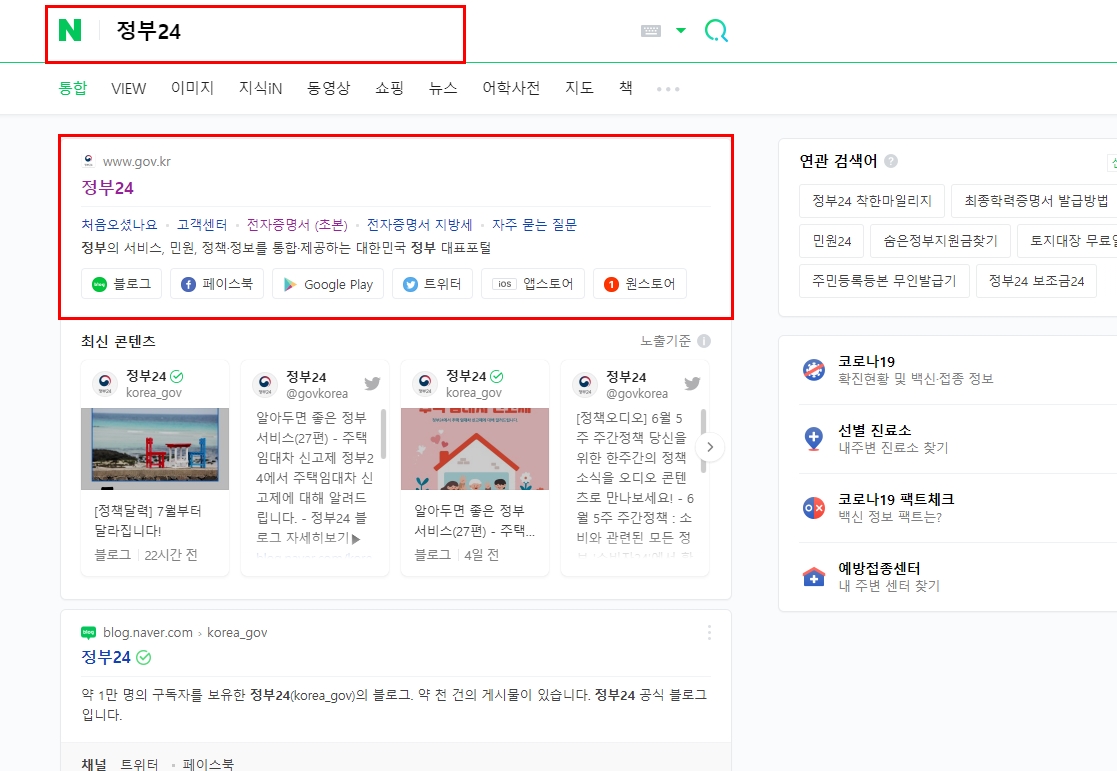The image size is (1117, 771).
Task: Open the blog.naver.com korea_gov address
Action: (x=185, y=632)
